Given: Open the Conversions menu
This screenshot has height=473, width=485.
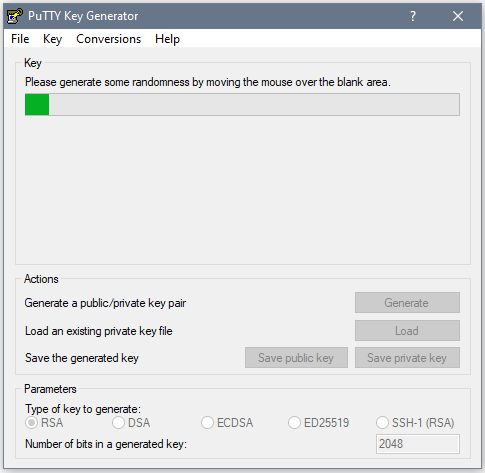Looking at the screenshot, I should (109, 39).
